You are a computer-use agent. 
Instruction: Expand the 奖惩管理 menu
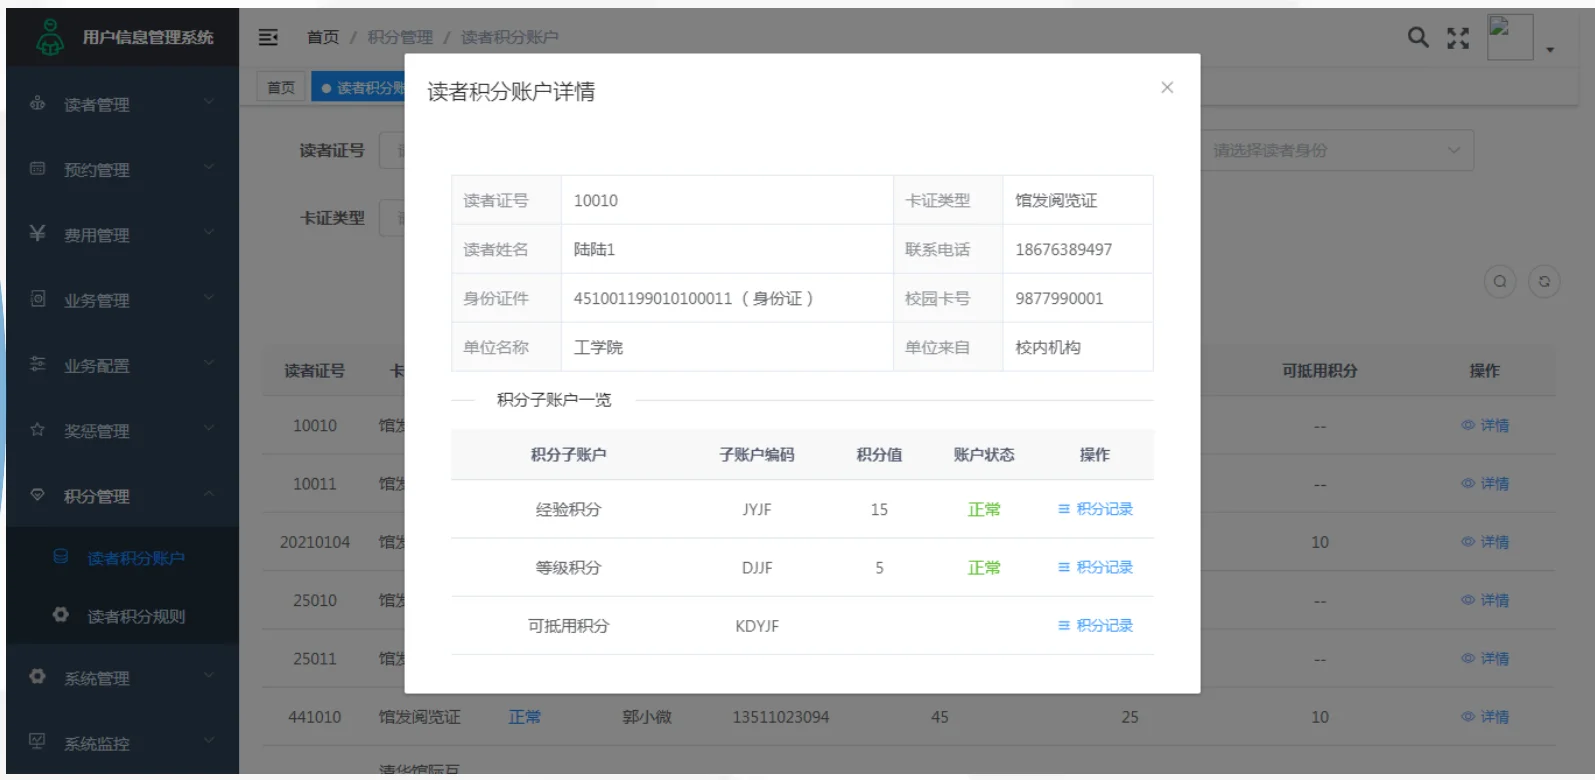(122, 431)
